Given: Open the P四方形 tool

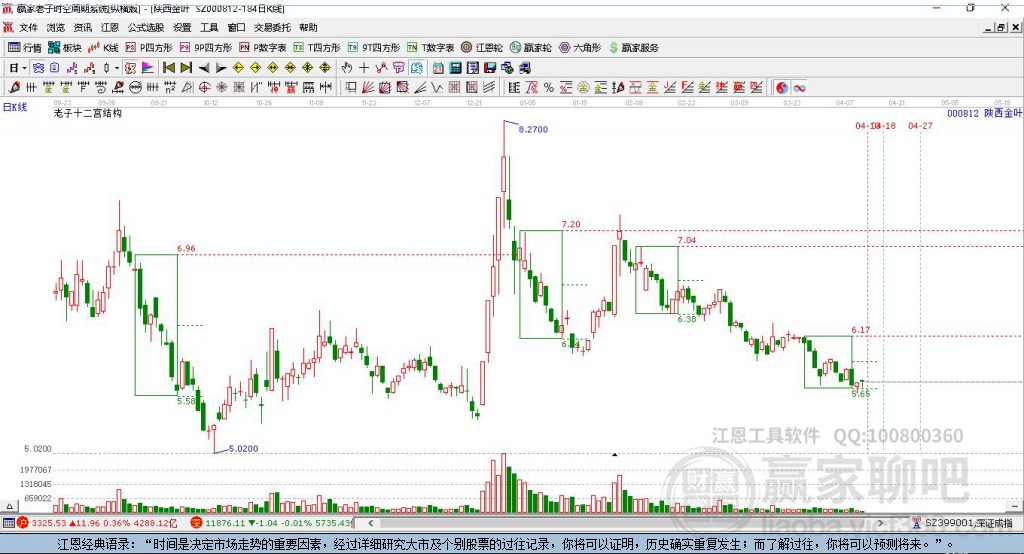Looking at the screenshot, I should 149,48.
